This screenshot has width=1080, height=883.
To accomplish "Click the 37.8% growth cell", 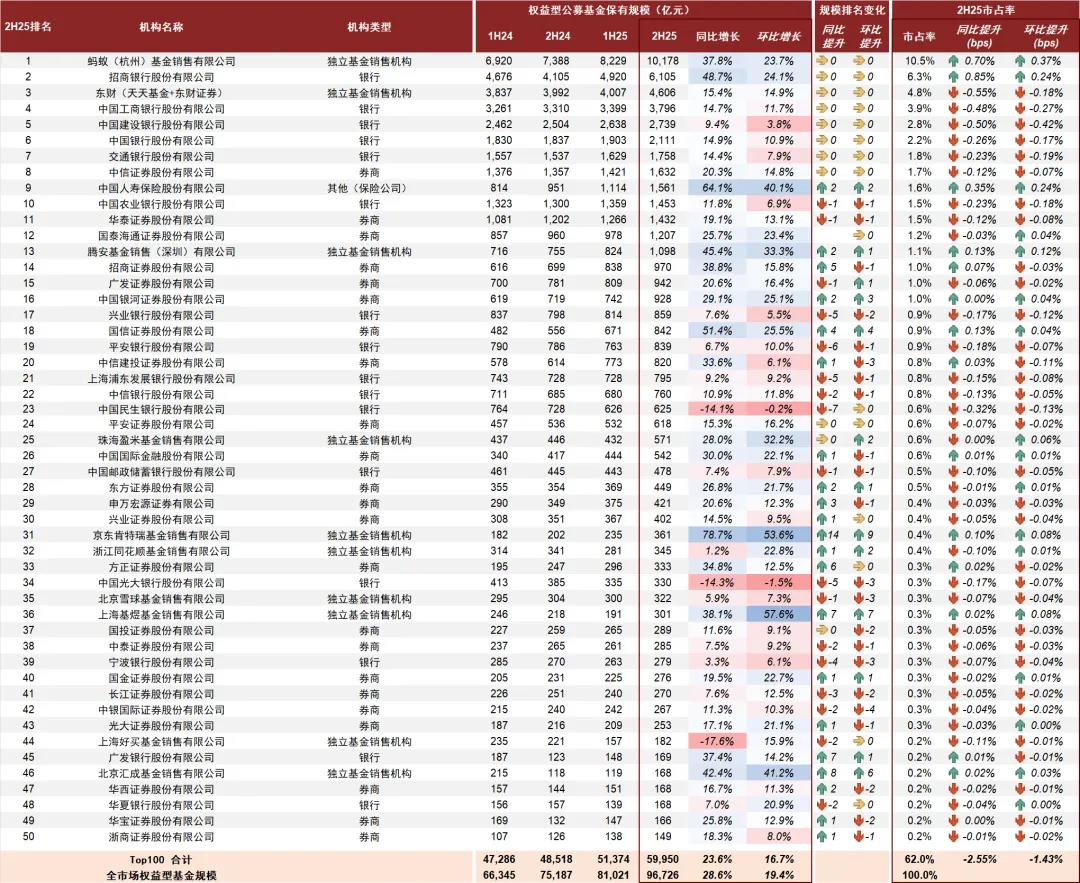I will (717, 61).
